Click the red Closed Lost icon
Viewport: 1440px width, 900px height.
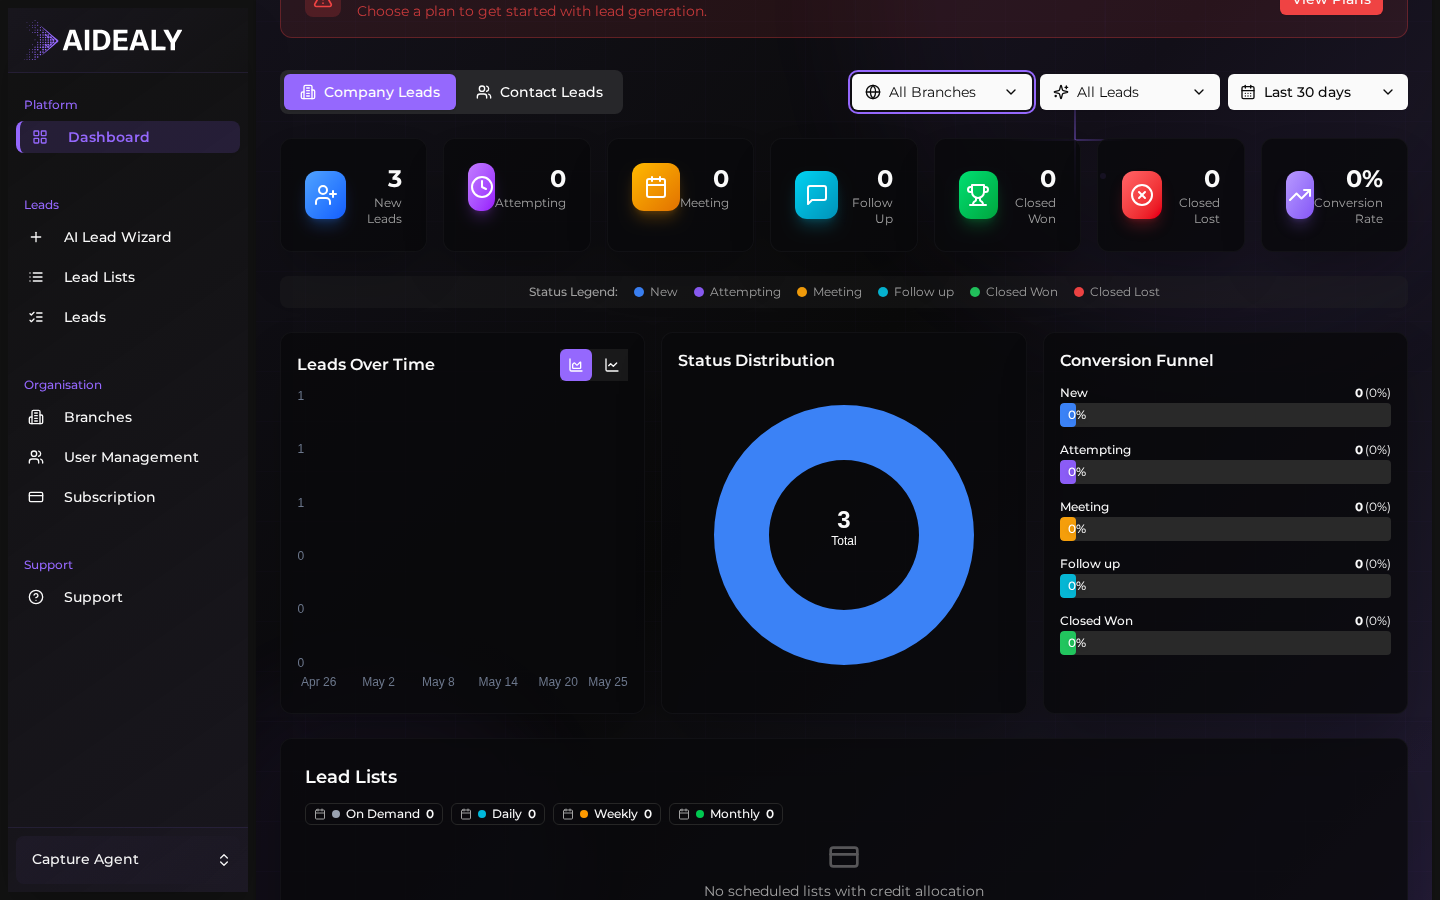point(1142,195)
